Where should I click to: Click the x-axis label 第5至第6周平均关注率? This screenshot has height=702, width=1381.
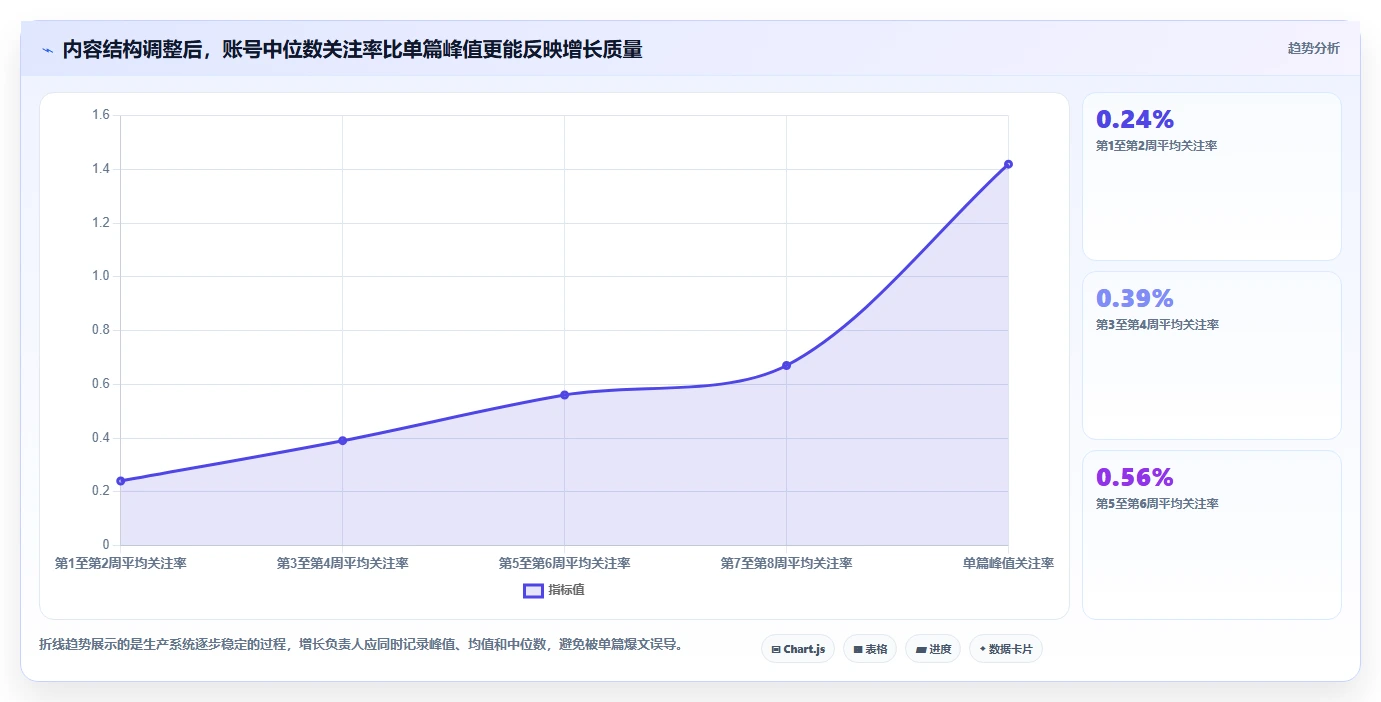(x=564, y=563)
